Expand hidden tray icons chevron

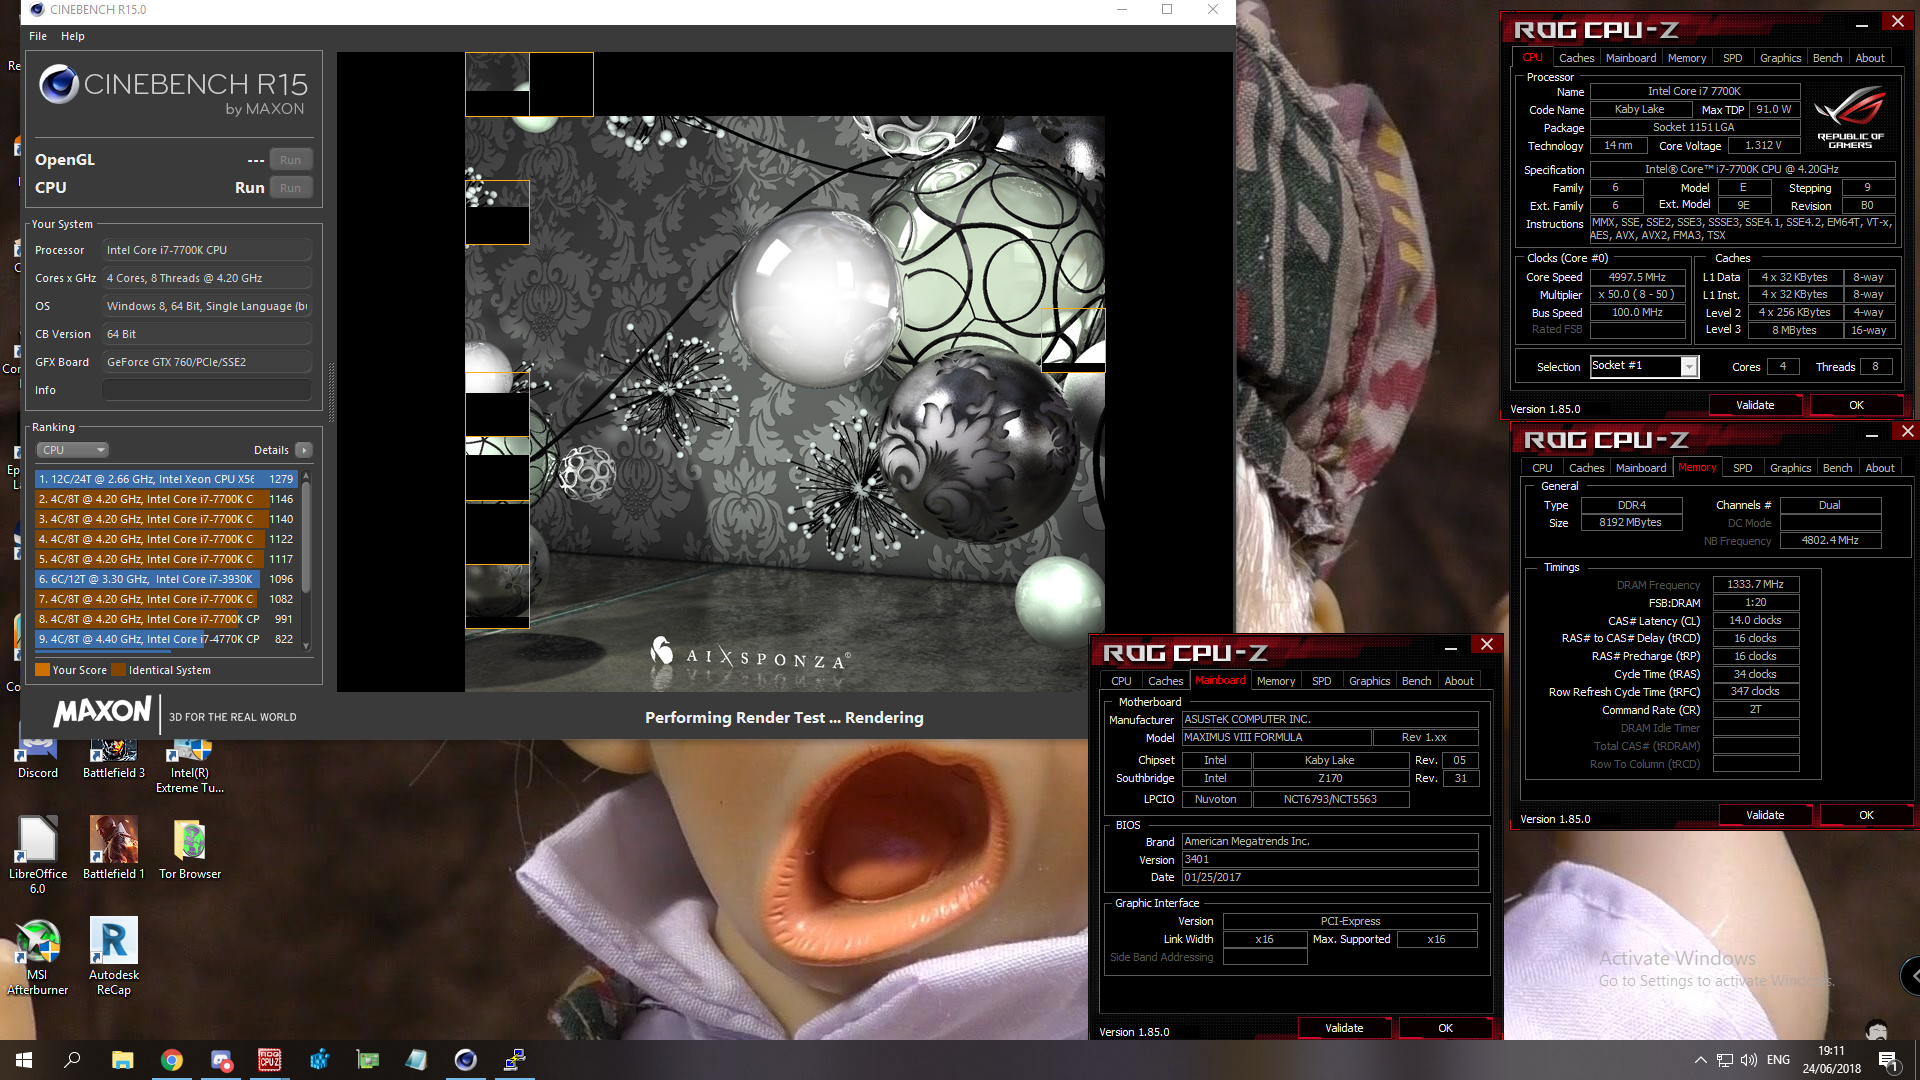click(1700, 1060)
